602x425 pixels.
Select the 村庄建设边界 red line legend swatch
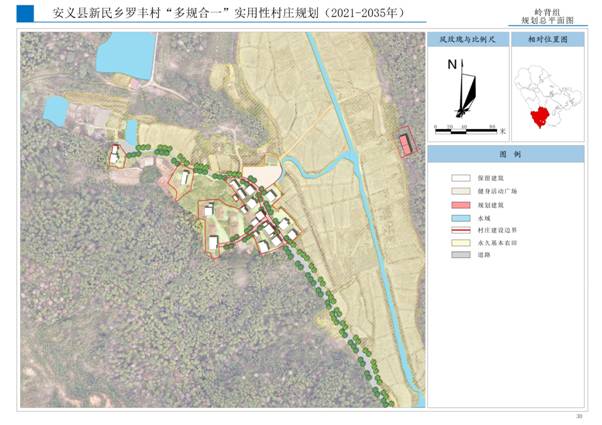pos(463,229)
